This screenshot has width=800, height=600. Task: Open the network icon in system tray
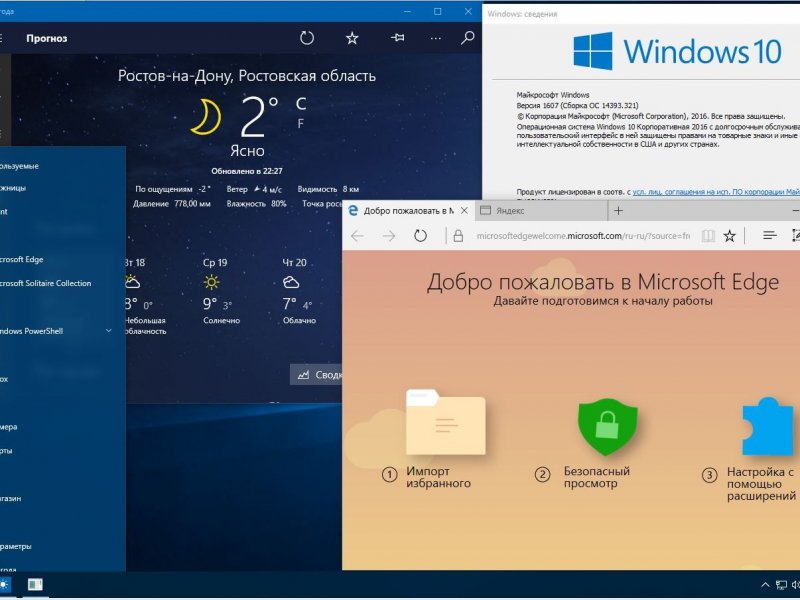781,585
